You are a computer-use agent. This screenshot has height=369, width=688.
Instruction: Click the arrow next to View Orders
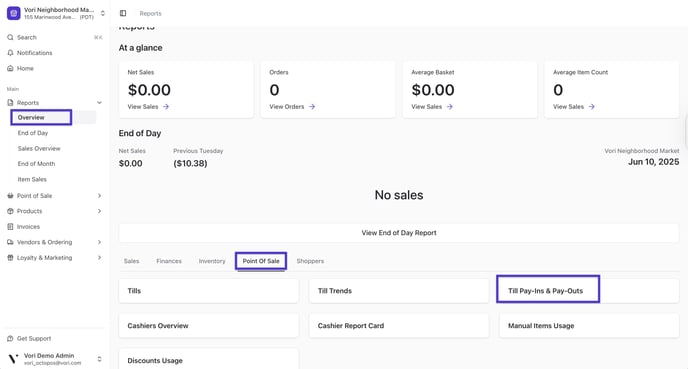(x=312, y=107)
